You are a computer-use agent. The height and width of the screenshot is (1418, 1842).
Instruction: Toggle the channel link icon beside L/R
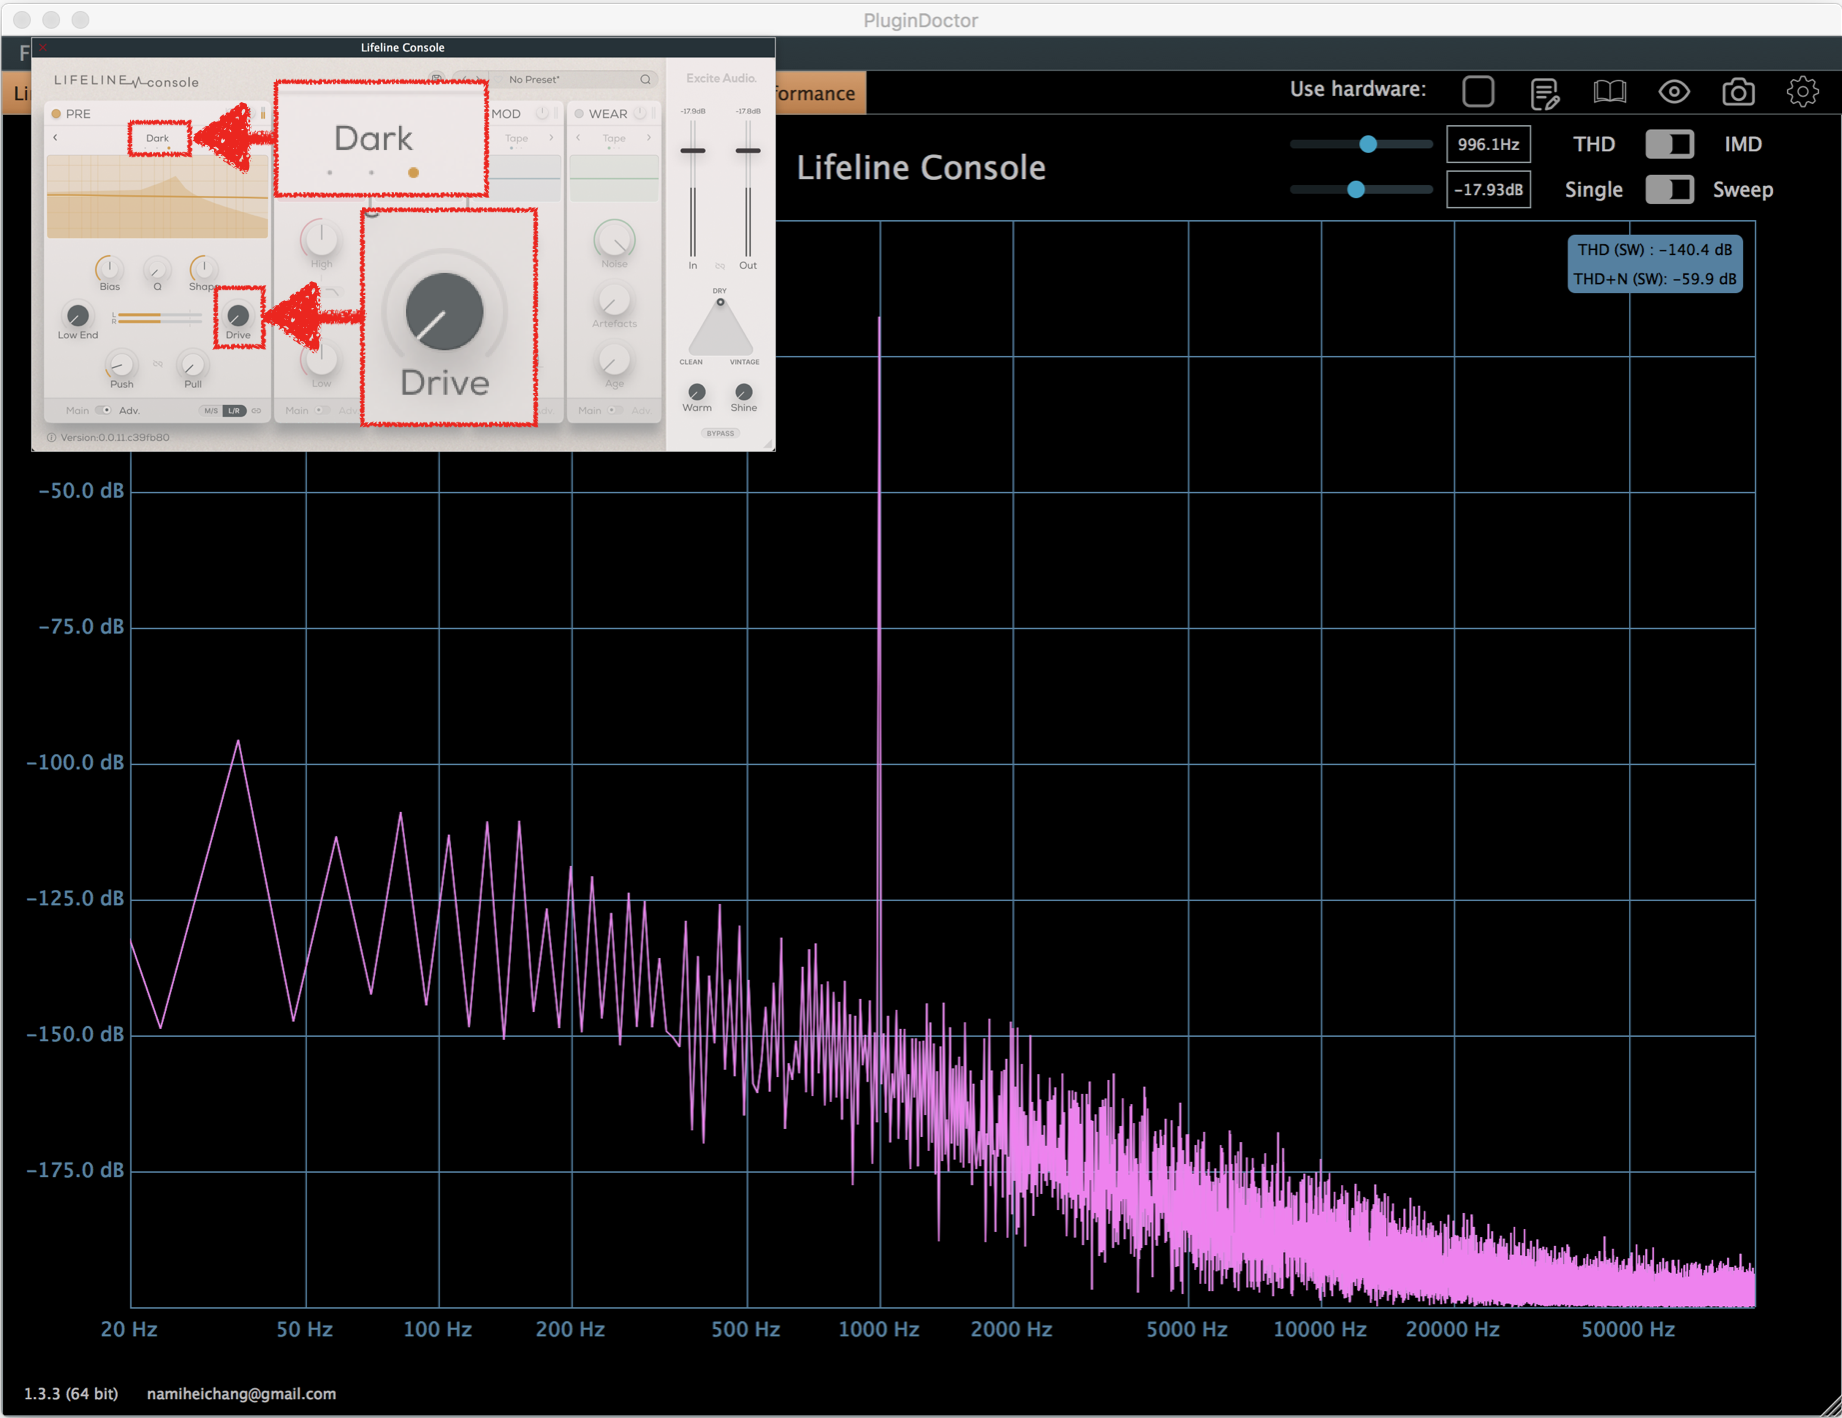coord(256,411)
